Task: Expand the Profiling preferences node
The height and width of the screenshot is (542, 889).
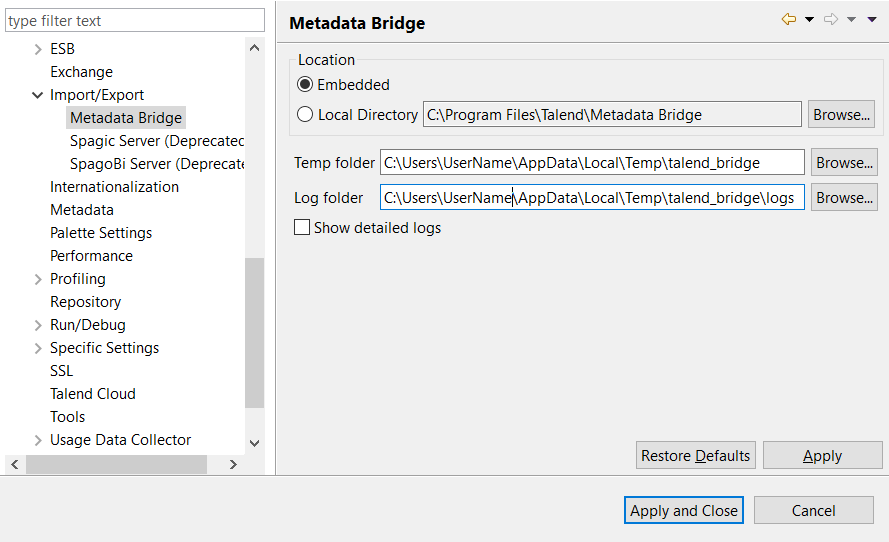Action: click(38, 279)
